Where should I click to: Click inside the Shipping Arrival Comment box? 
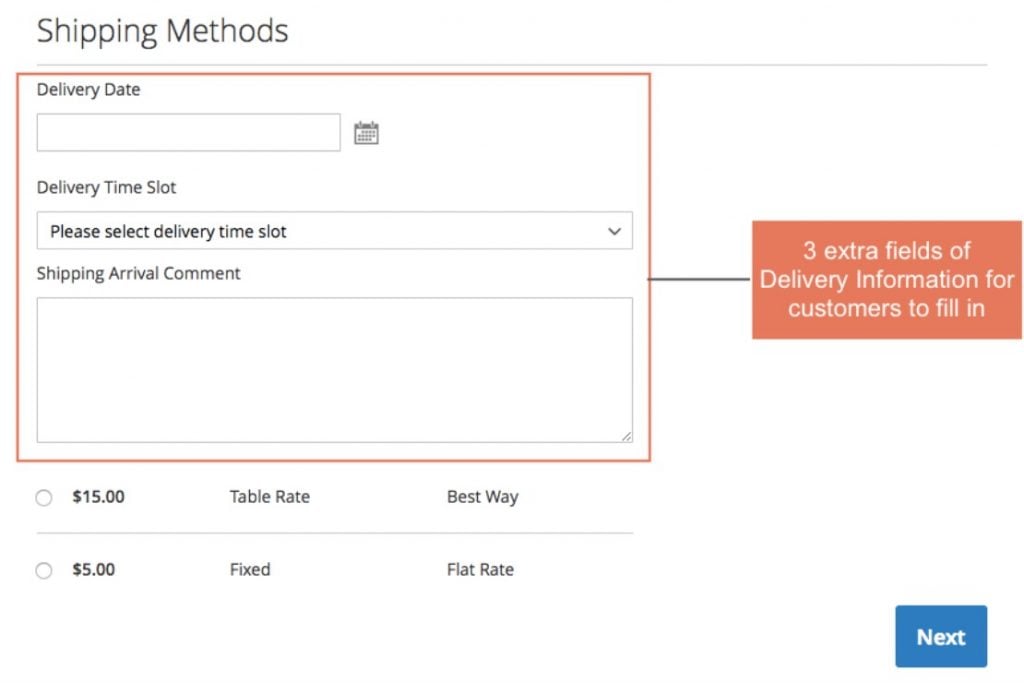pyautogui.click(x=334, y=368)
